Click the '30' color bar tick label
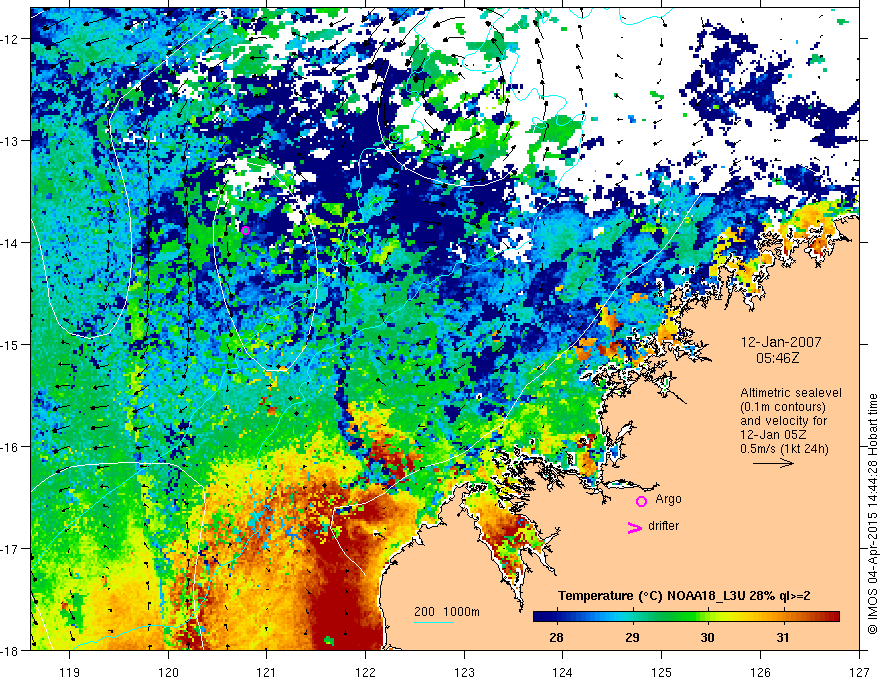The width and height of the screenshot is (880, 680). click(708, 637)
